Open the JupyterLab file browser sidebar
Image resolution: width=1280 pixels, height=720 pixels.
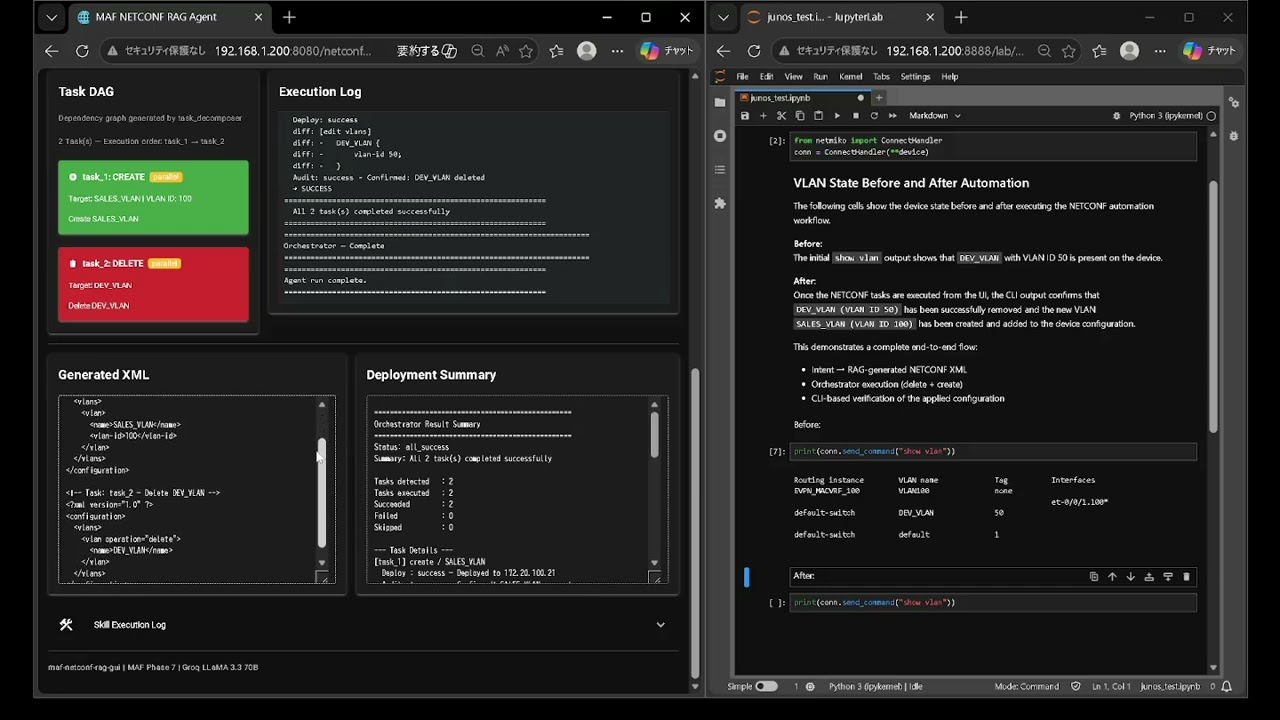coord(720,102)
